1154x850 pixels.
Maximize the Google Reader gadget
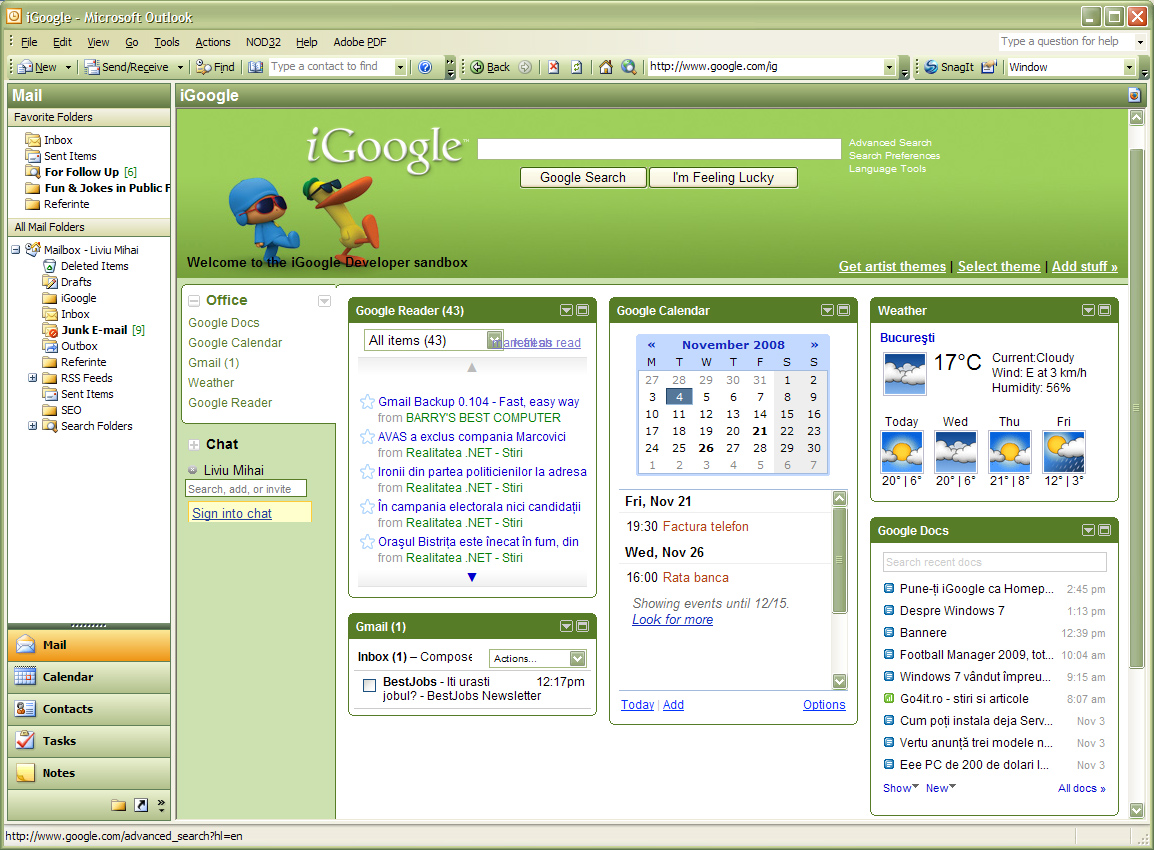pos(583,311)
